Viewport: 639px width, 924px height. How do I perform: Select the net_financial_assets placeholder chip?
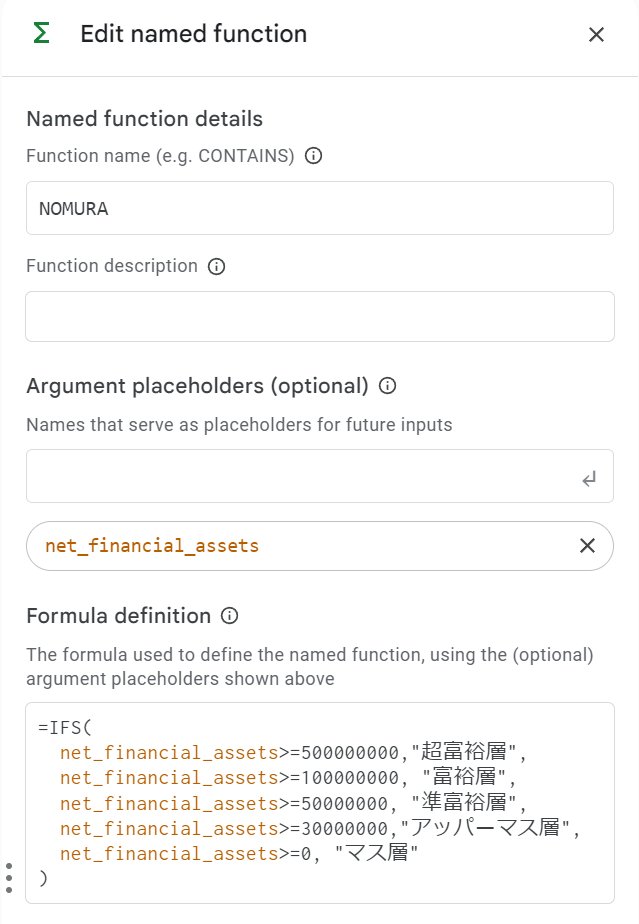[152, 546]
